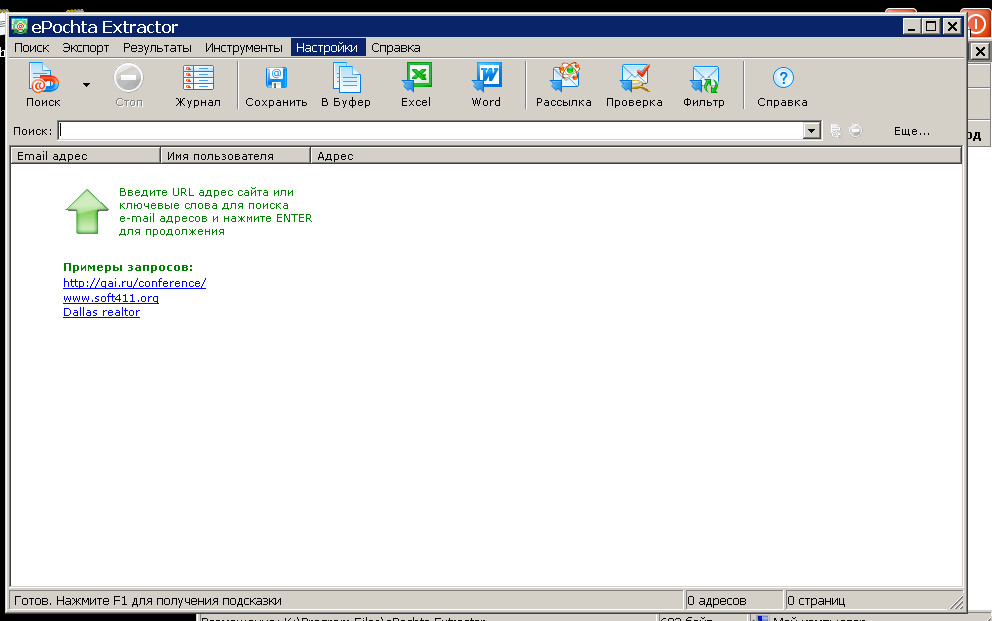Click the small grayed stop icon next to search field

coord(855,131)
